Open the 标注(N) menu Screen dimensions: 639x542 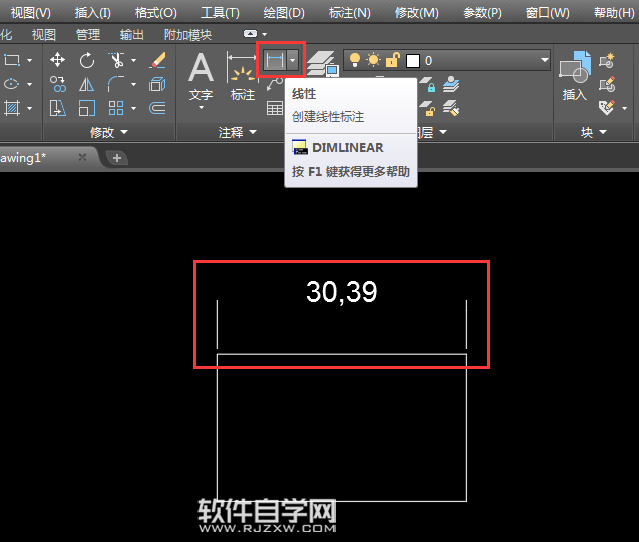click(x=350, y=13)
